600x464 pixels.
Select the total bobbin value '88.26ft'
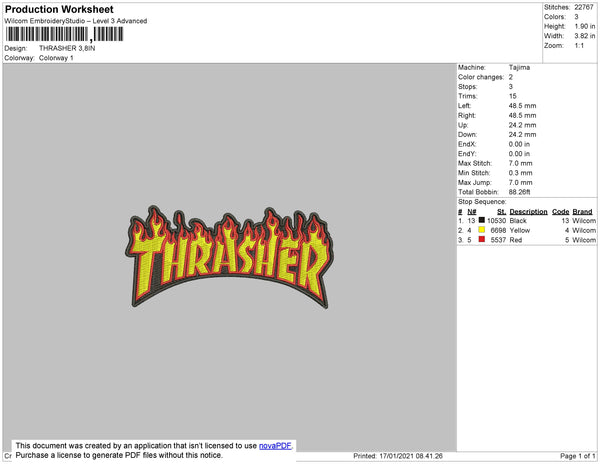pos(520,192)
